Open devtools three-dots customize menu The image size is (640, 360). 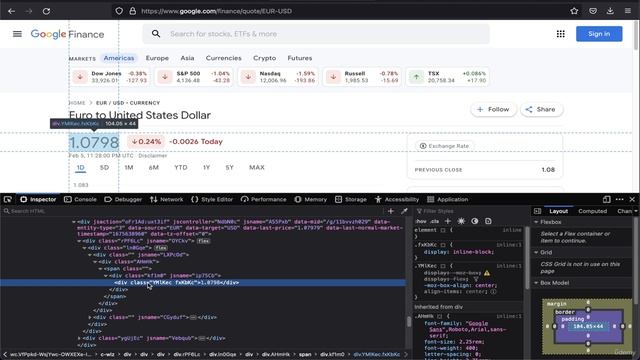click(x=619, y=199)
